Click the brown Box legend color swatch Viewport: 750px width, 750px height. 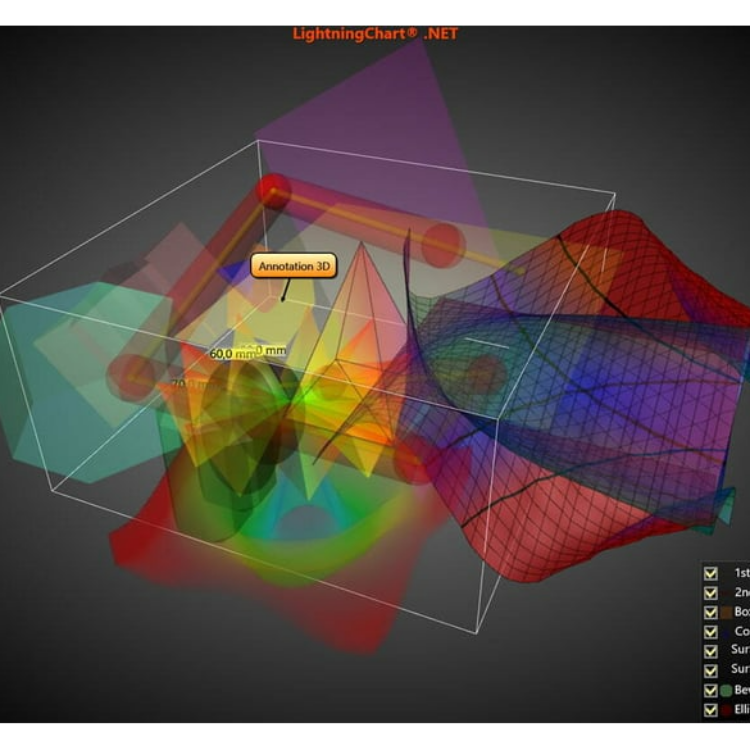coord(727,612)
